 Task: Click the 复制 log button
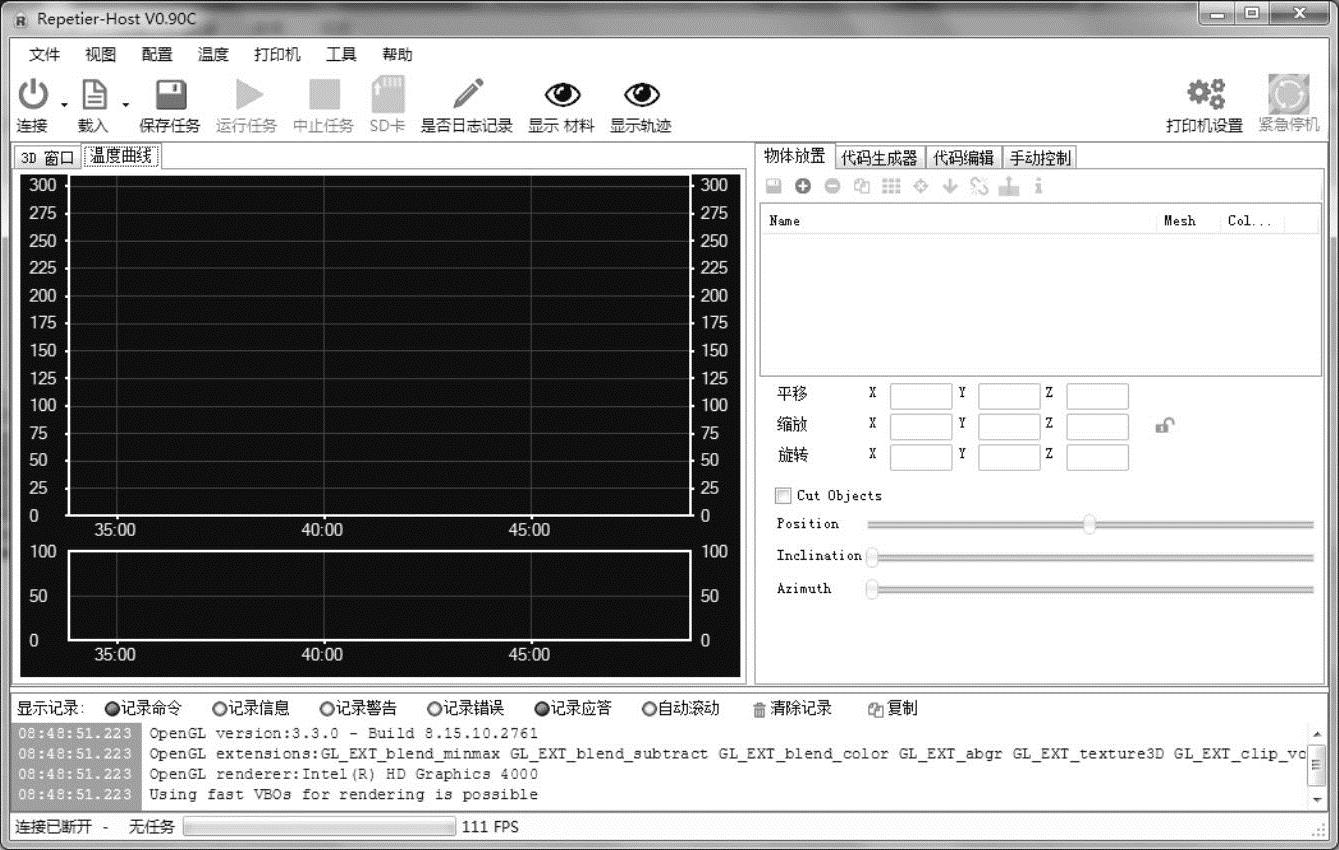(x=892, y=709)
